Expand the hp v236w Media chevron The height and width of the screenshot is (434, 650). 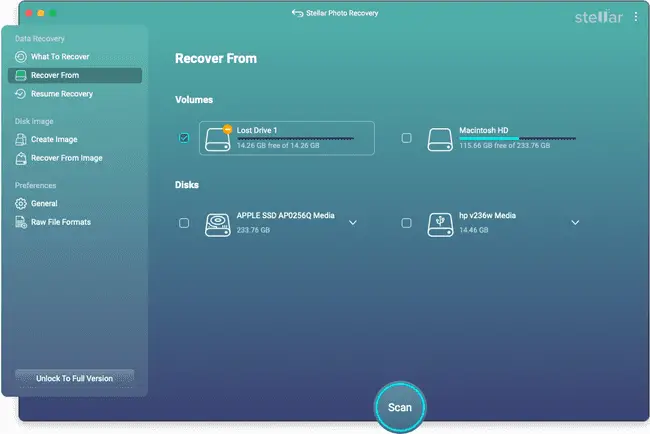click(x=575, y=223)
